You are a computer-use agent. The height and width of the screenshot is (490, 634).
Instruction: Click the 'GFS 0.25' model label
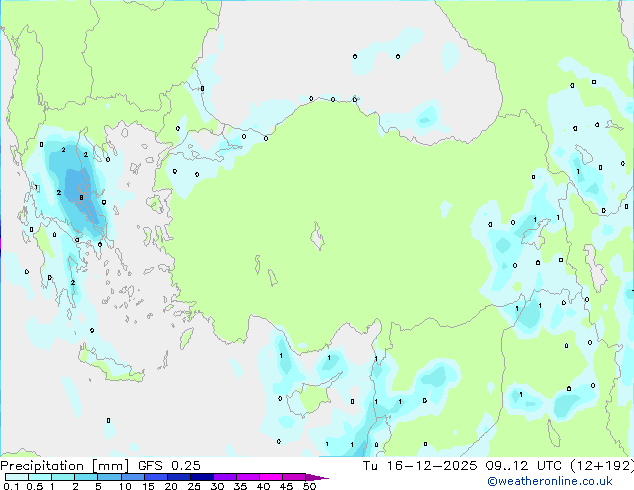pyautogui.click(x=169, y=466)
